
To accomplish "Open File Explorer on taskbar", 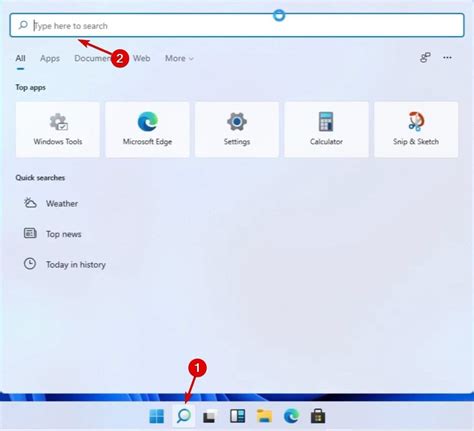I will coord(264,416).
